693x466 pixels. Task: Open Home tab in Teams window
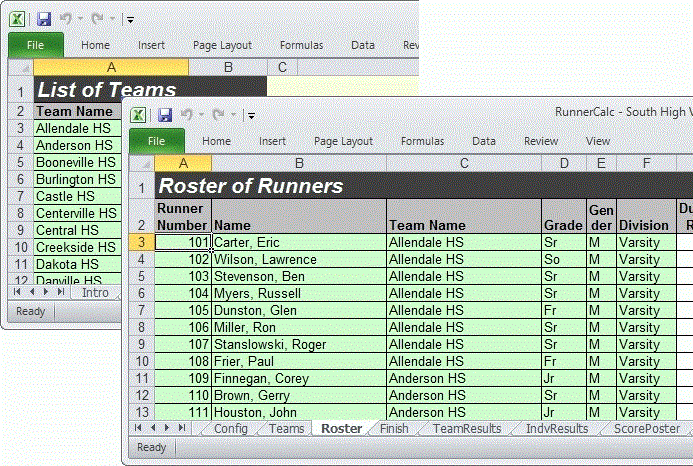point(95,45)
